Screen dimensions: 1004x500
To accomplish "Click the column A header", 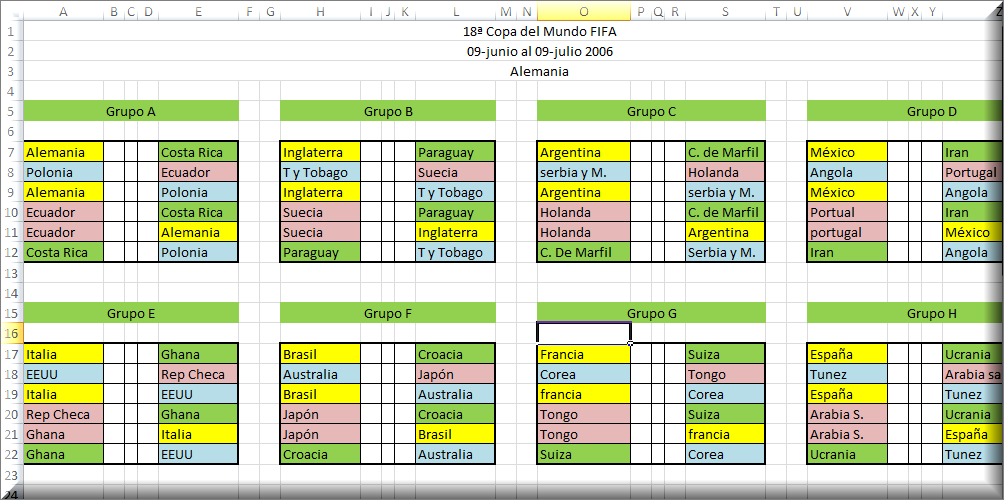I will [63, 13].
